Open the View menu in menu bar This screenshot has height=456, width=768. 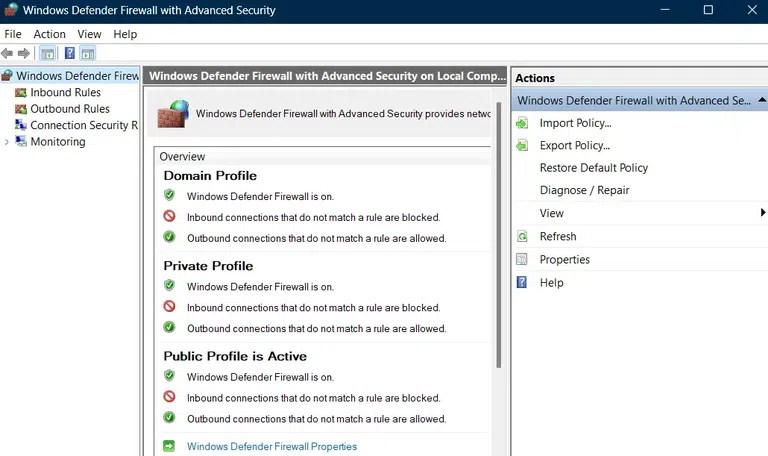click(x=89, y=34)
